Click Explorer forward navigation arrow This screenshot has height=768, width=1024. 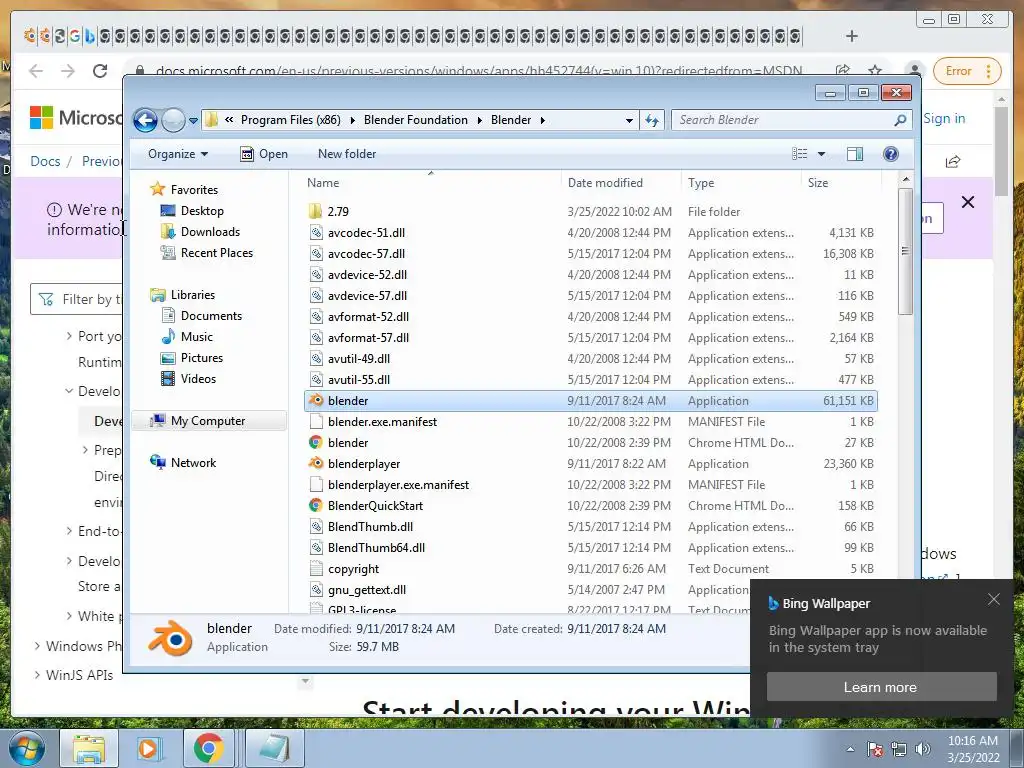click(x=173, y=120)
